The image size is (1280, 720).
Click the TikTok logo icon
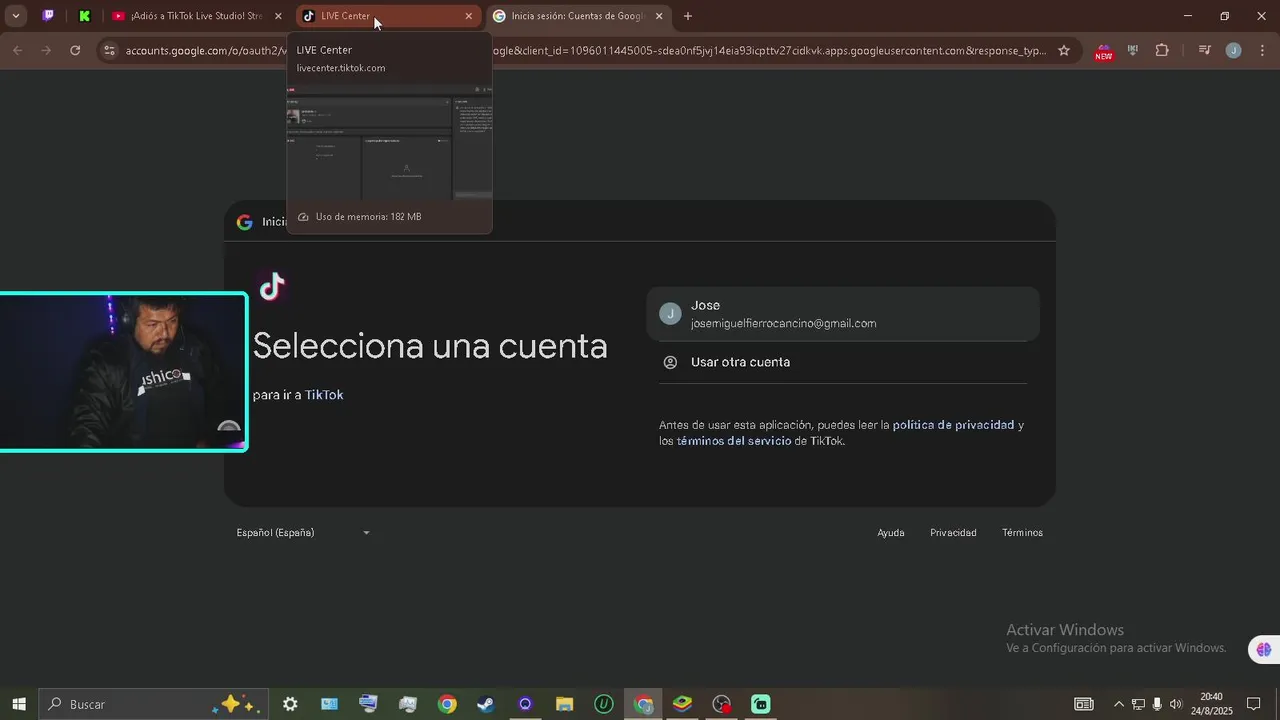point(272,287)
